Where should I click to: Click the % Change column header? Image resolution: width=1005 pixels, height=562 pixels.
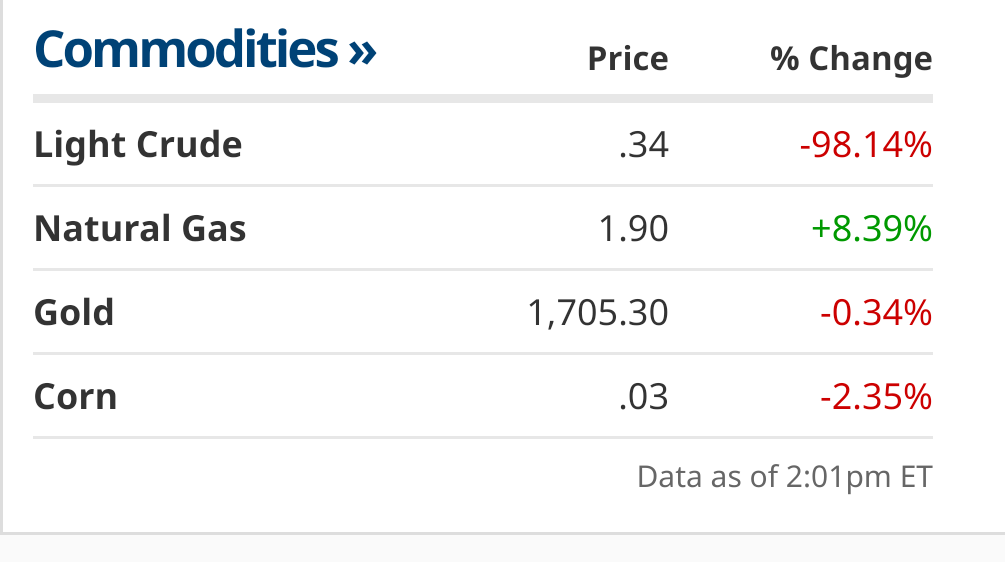point(851,59)
